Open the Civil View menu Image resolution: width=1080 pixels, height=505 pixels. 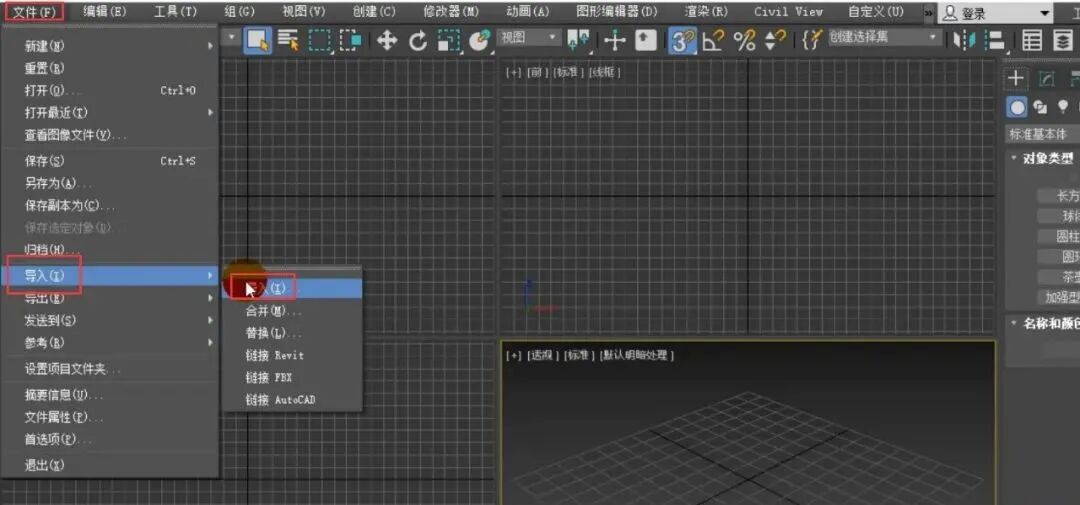[788, 12]
